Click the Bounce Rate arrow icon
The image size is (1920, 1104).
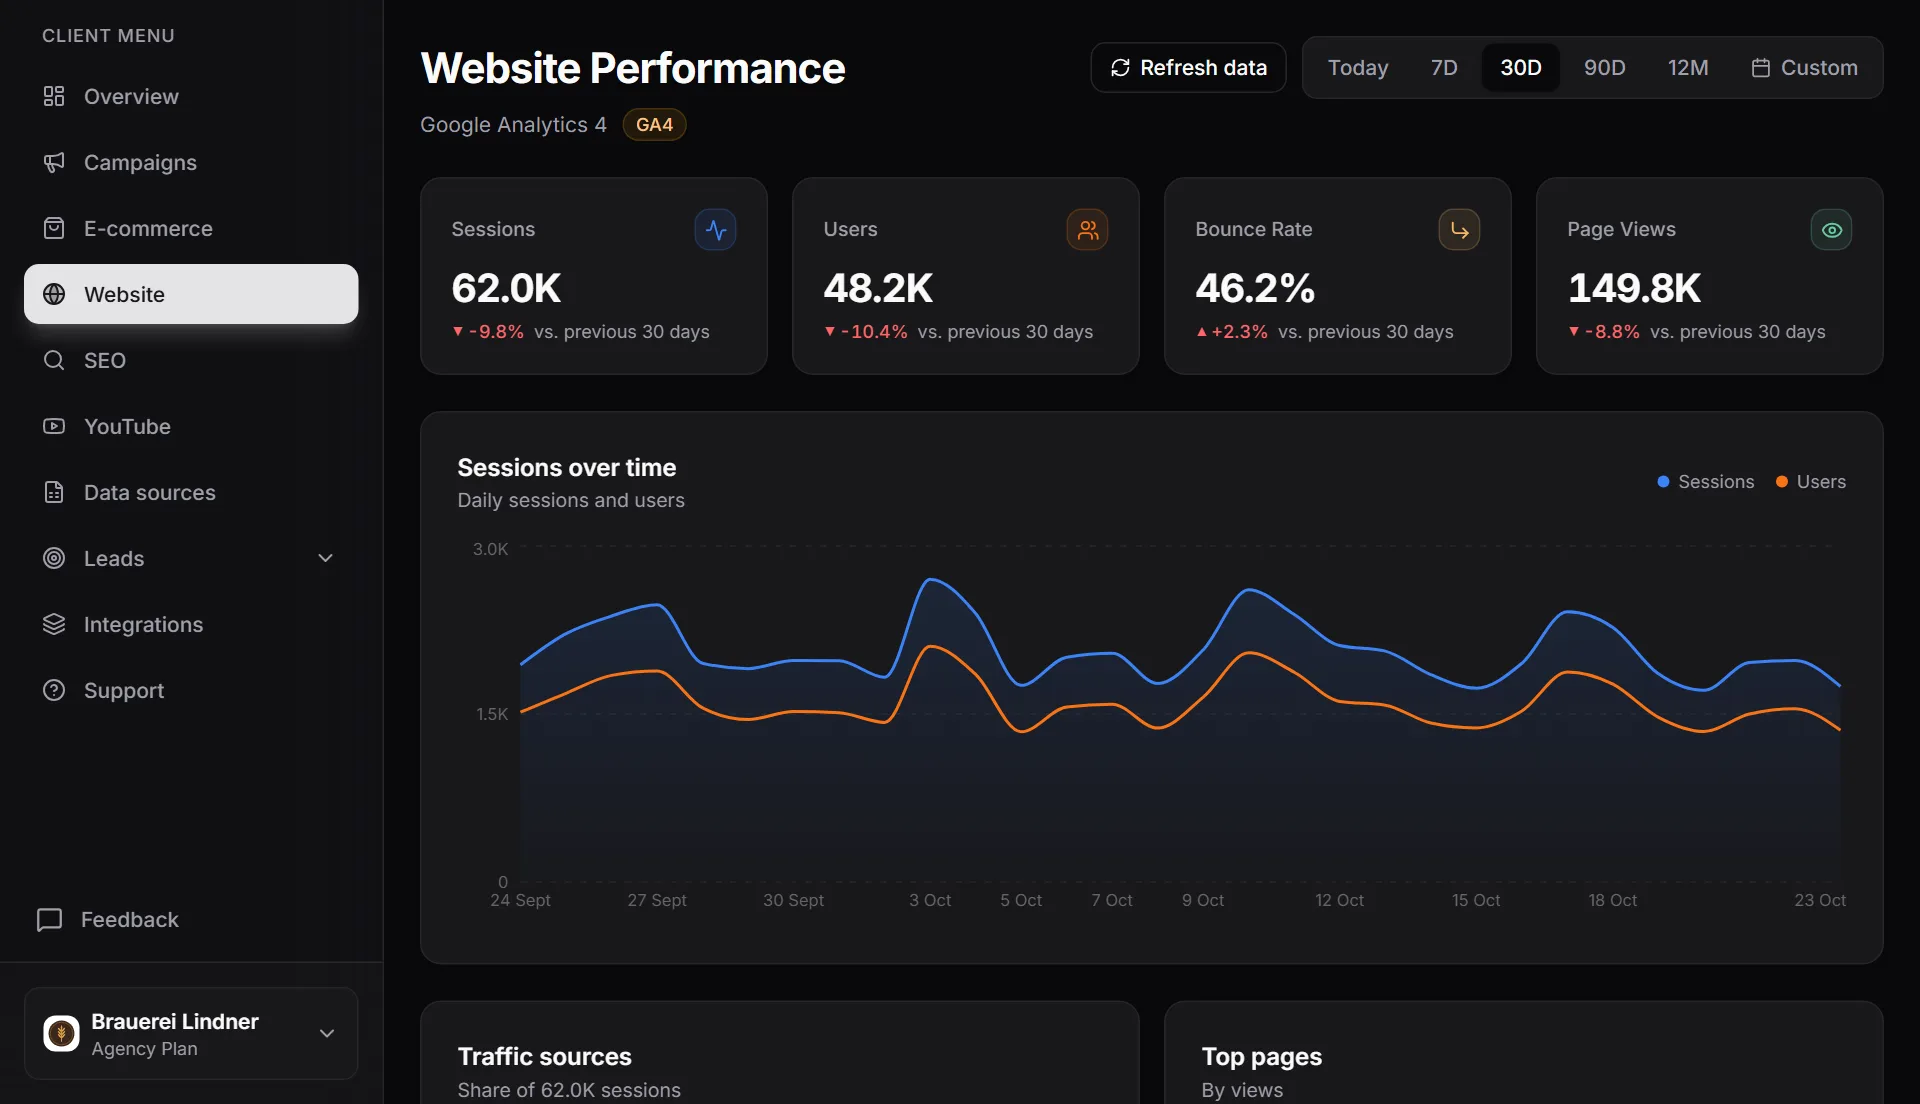1460,230
